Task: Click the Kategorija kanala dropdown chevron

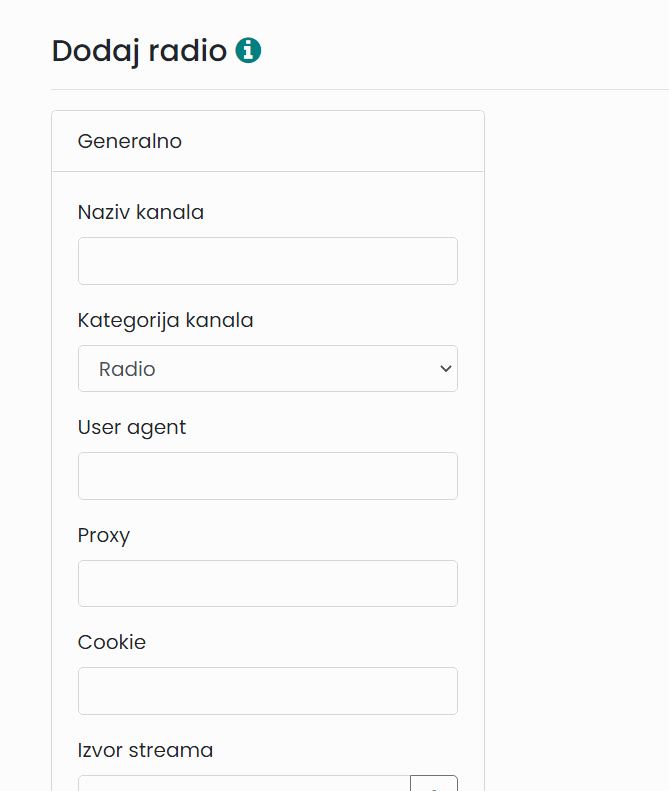Action: pos(445,369)
